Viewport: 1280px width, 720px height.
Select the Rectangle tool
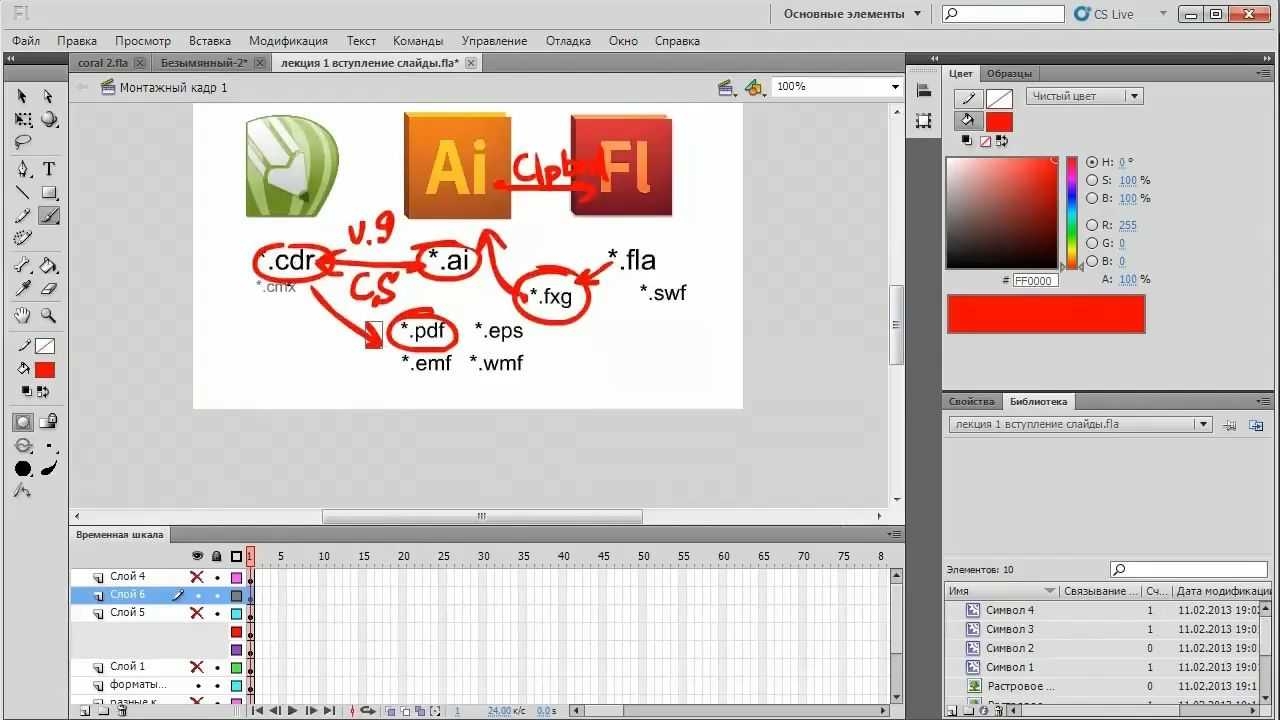coord(48,192)
